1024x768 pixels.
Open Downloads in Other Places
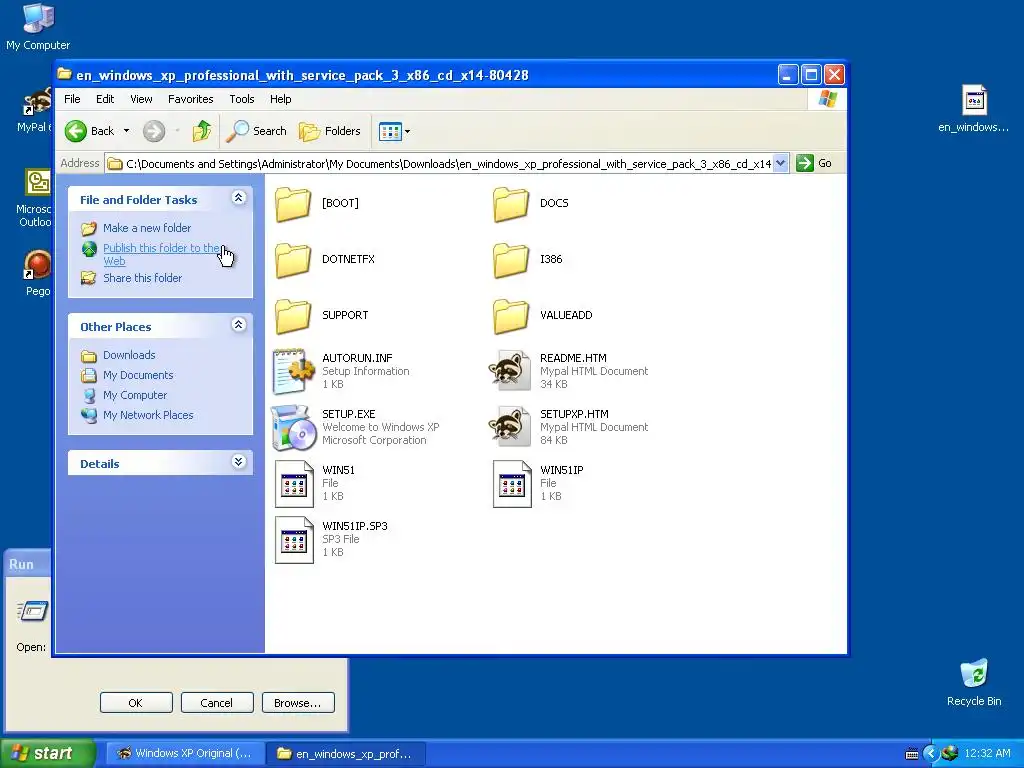click(129, 355)
